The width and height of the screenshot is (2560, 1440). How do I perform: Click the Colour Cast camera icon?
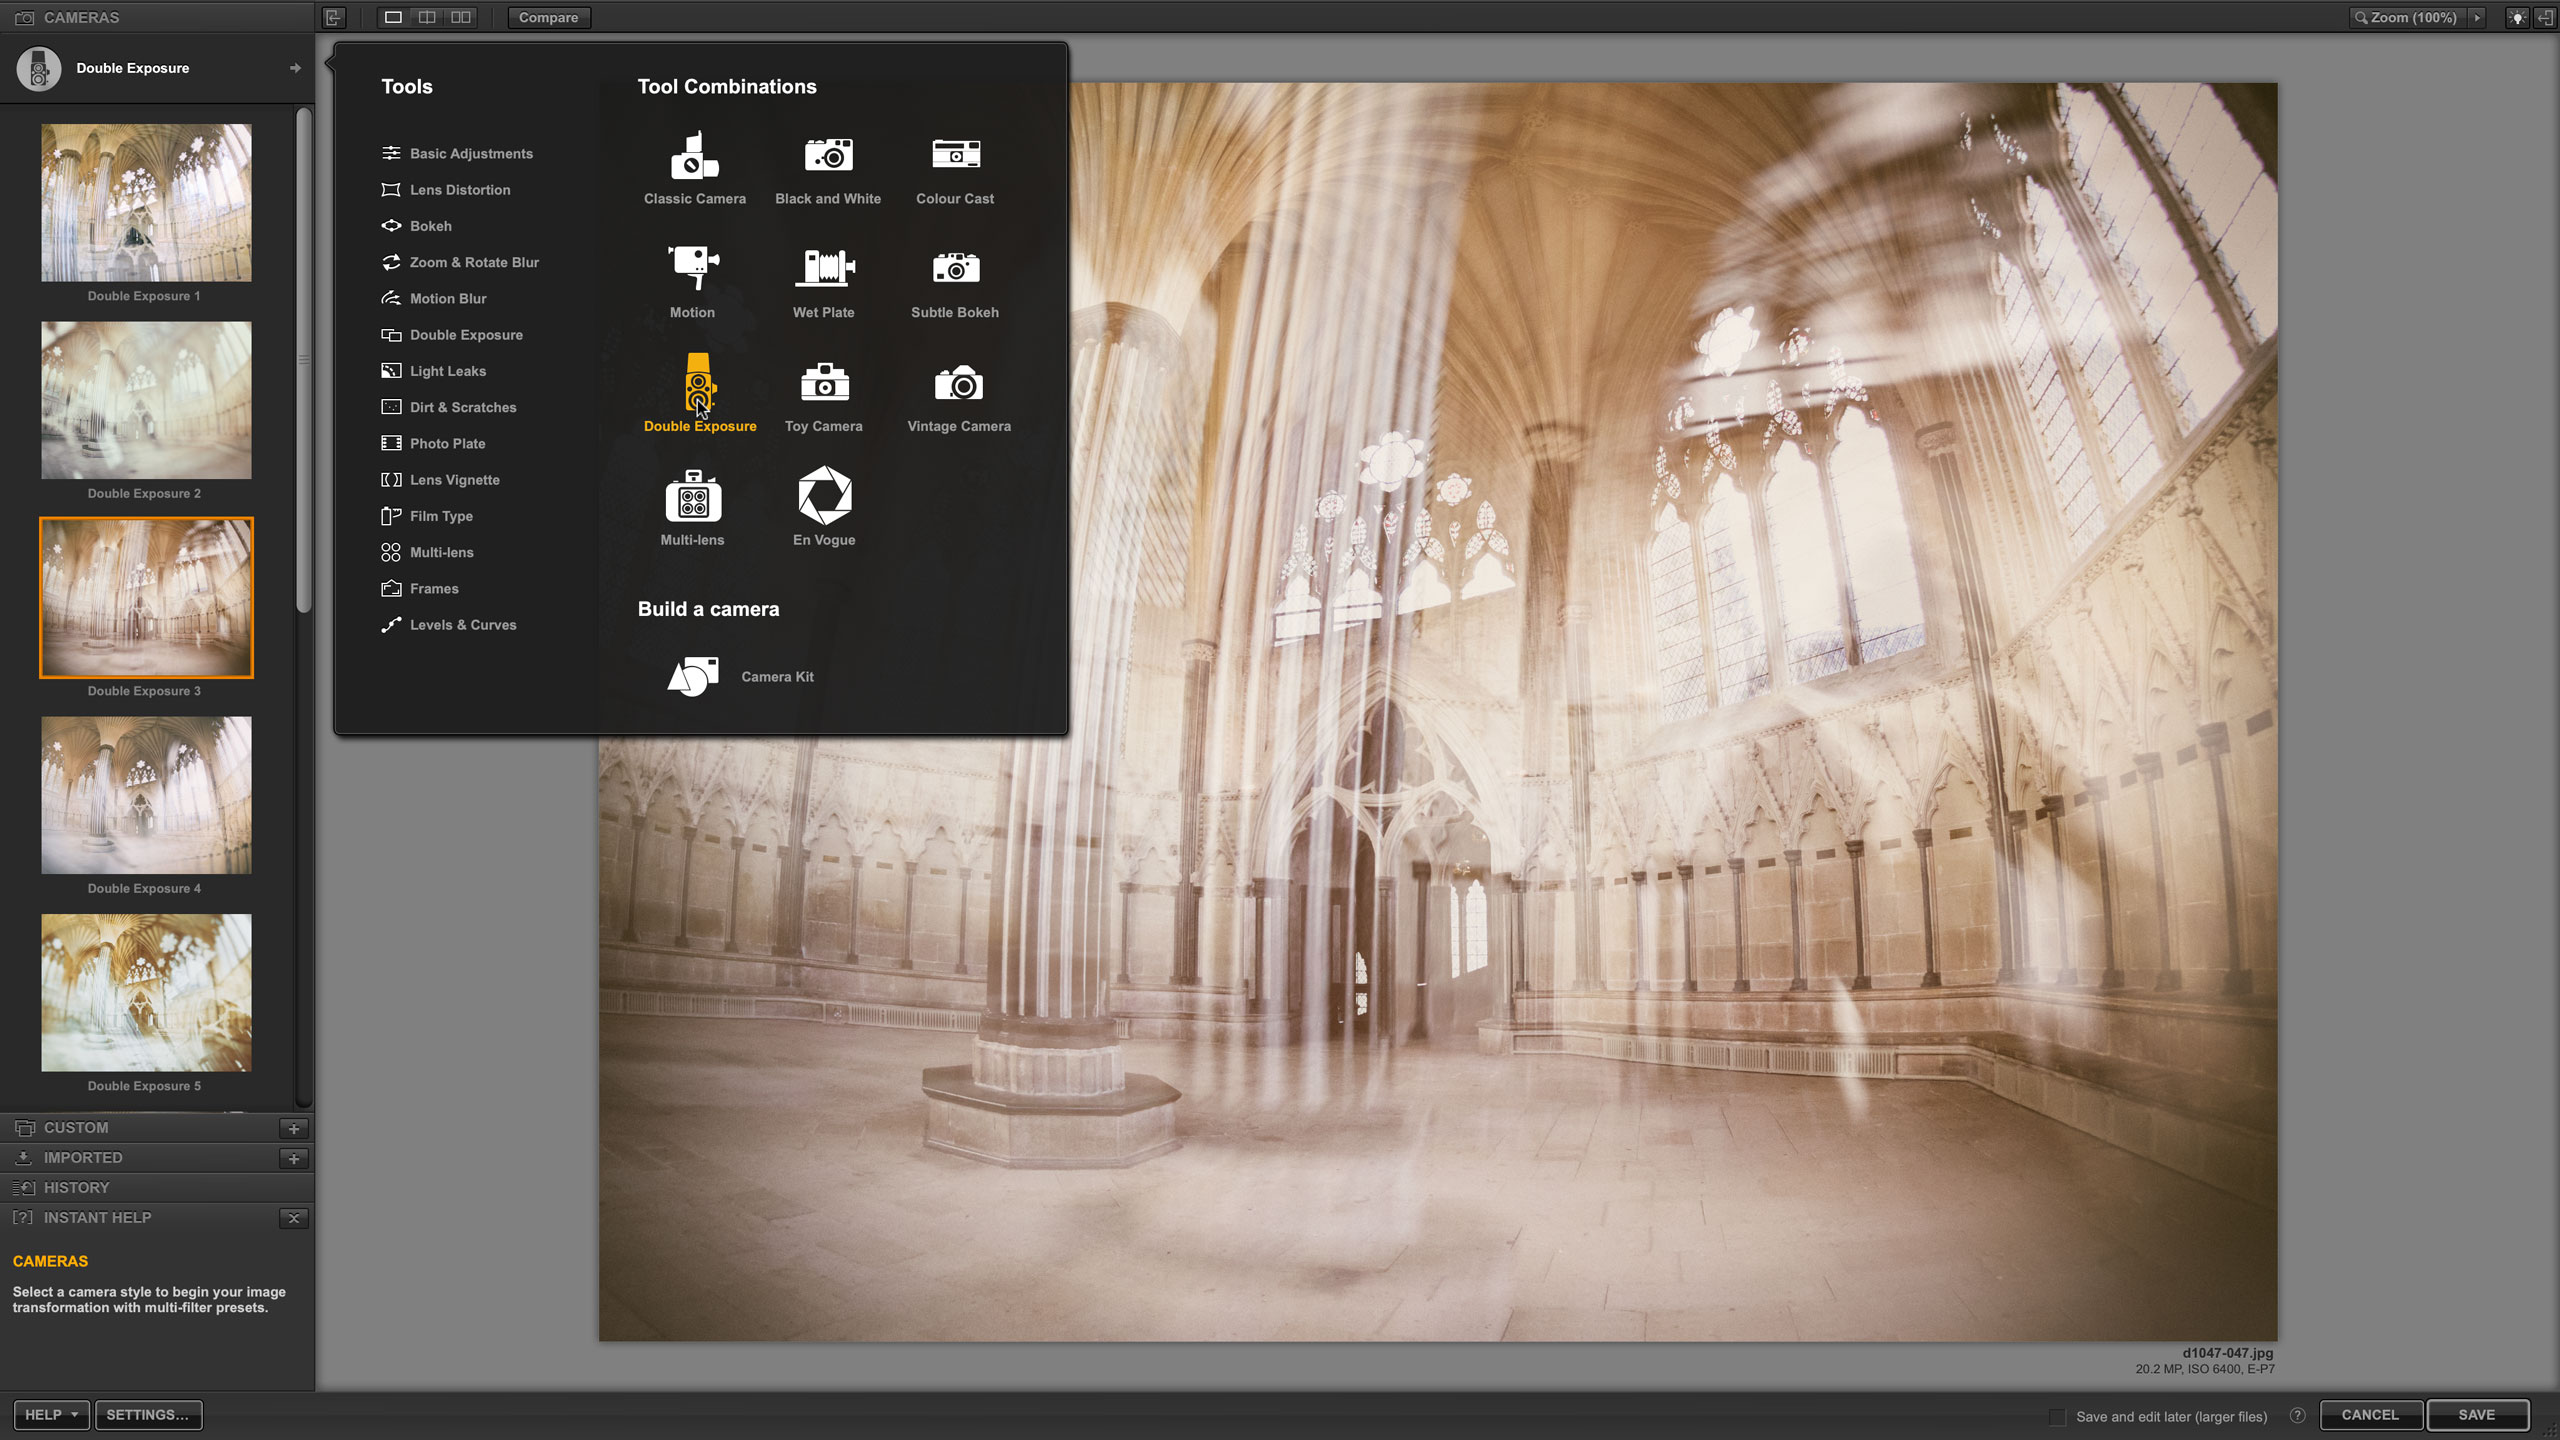click(x=955, y=155)
